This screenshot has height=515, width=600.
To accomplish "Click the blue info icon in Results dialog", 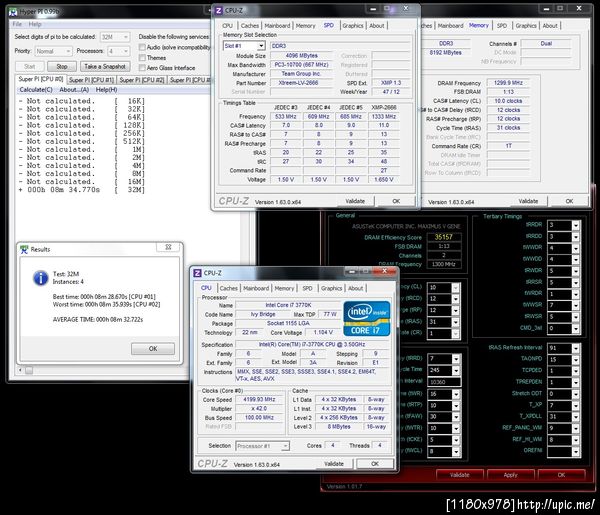I will click(x=41, y=278).
